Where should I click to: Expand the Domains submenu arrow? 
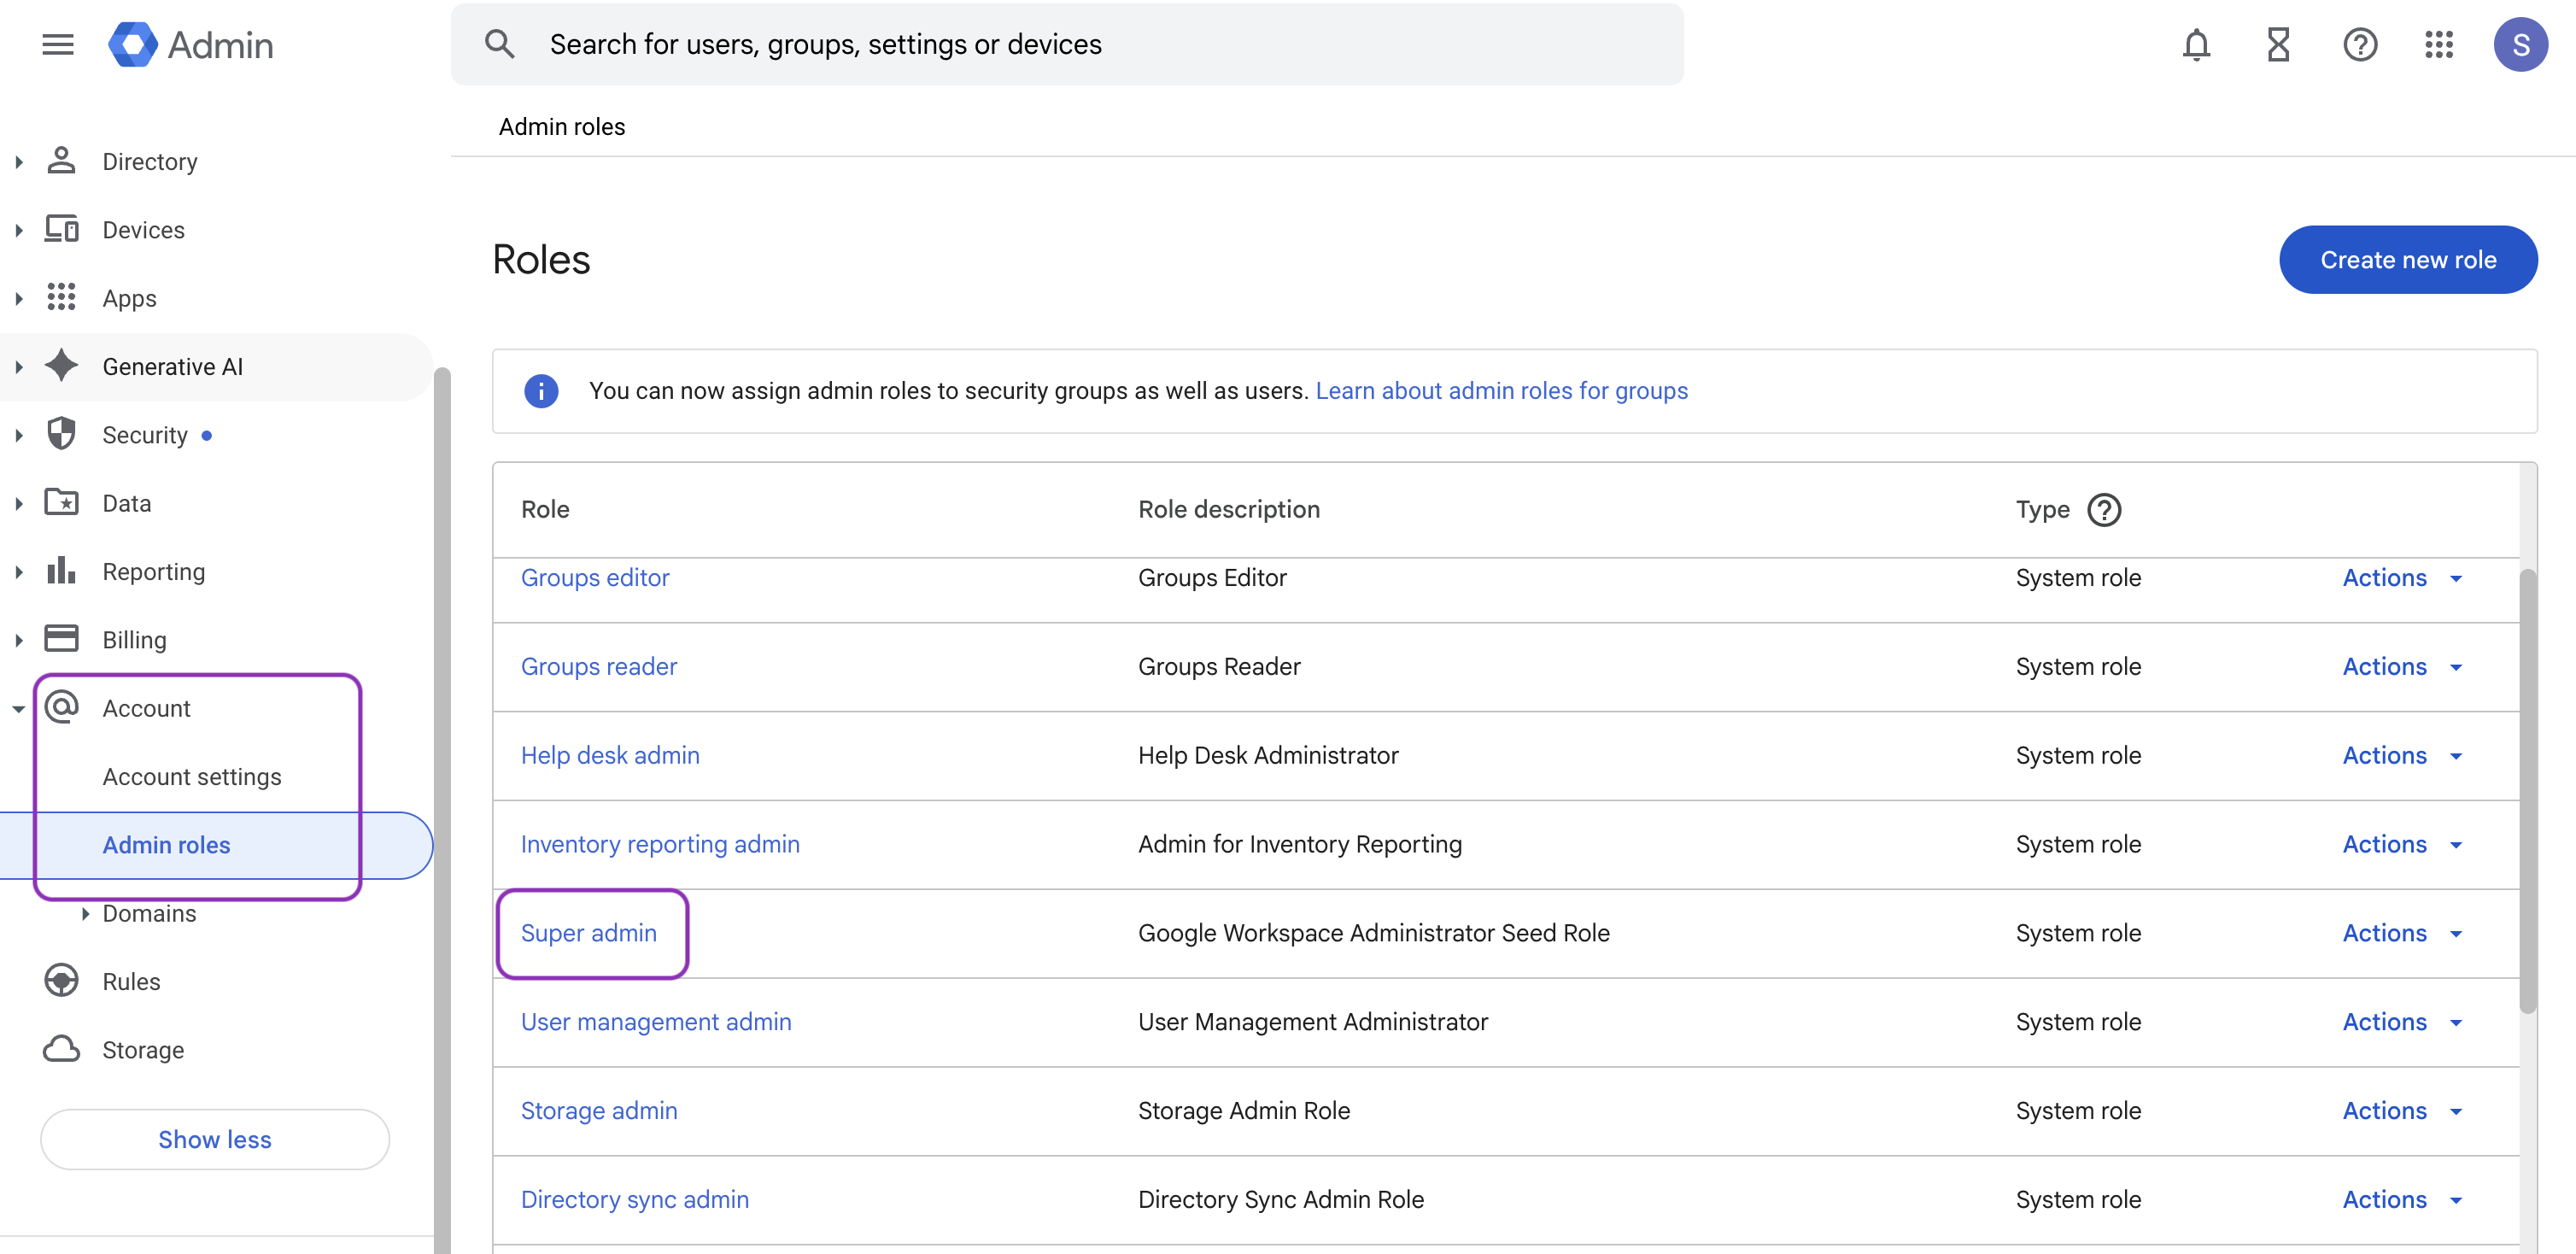pos(85,913)
